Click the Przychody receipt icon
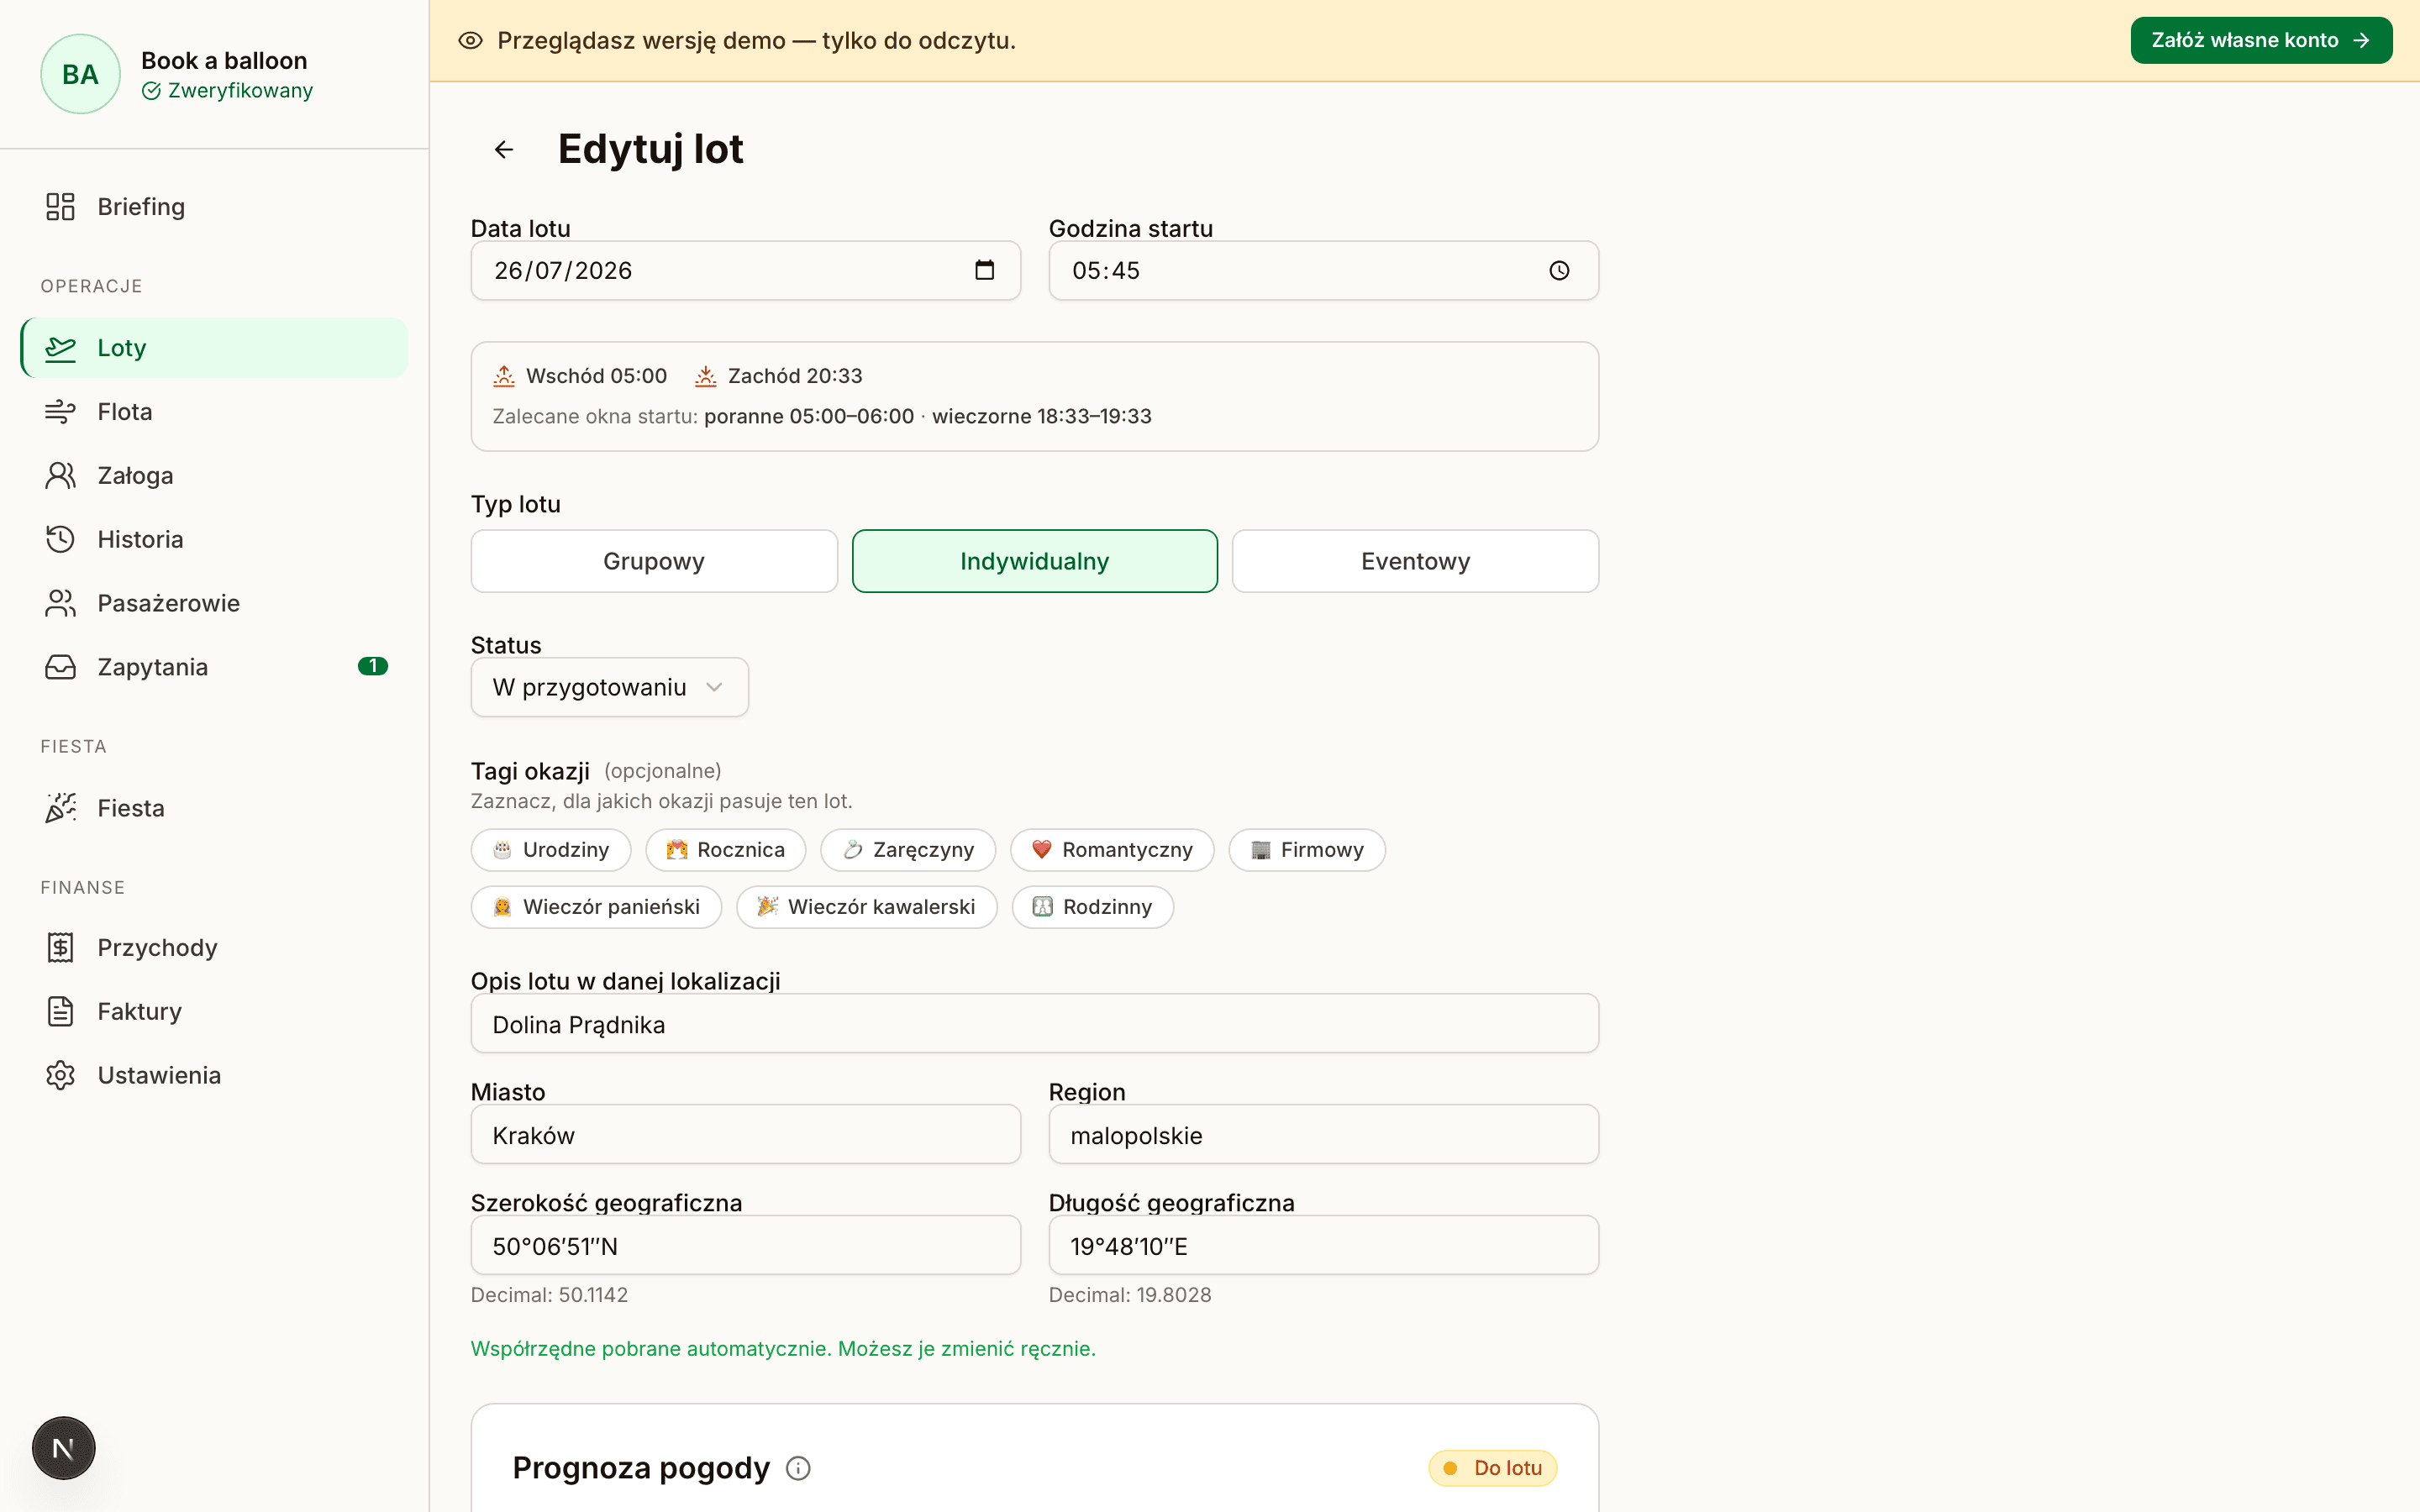The image size is (2420, 1512). pos(60,948)
